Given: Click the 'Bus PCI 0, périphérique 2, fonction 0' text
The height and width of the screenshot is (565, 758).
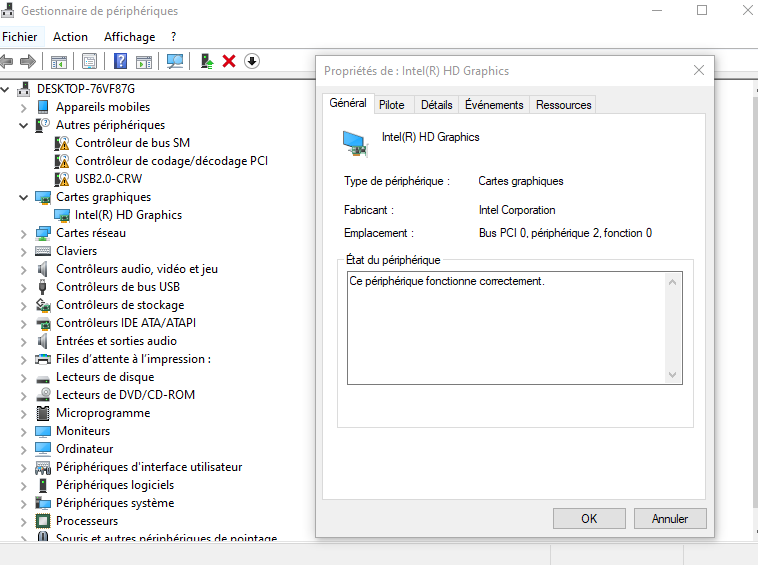Looking at the screenshot, I should 565,233.
